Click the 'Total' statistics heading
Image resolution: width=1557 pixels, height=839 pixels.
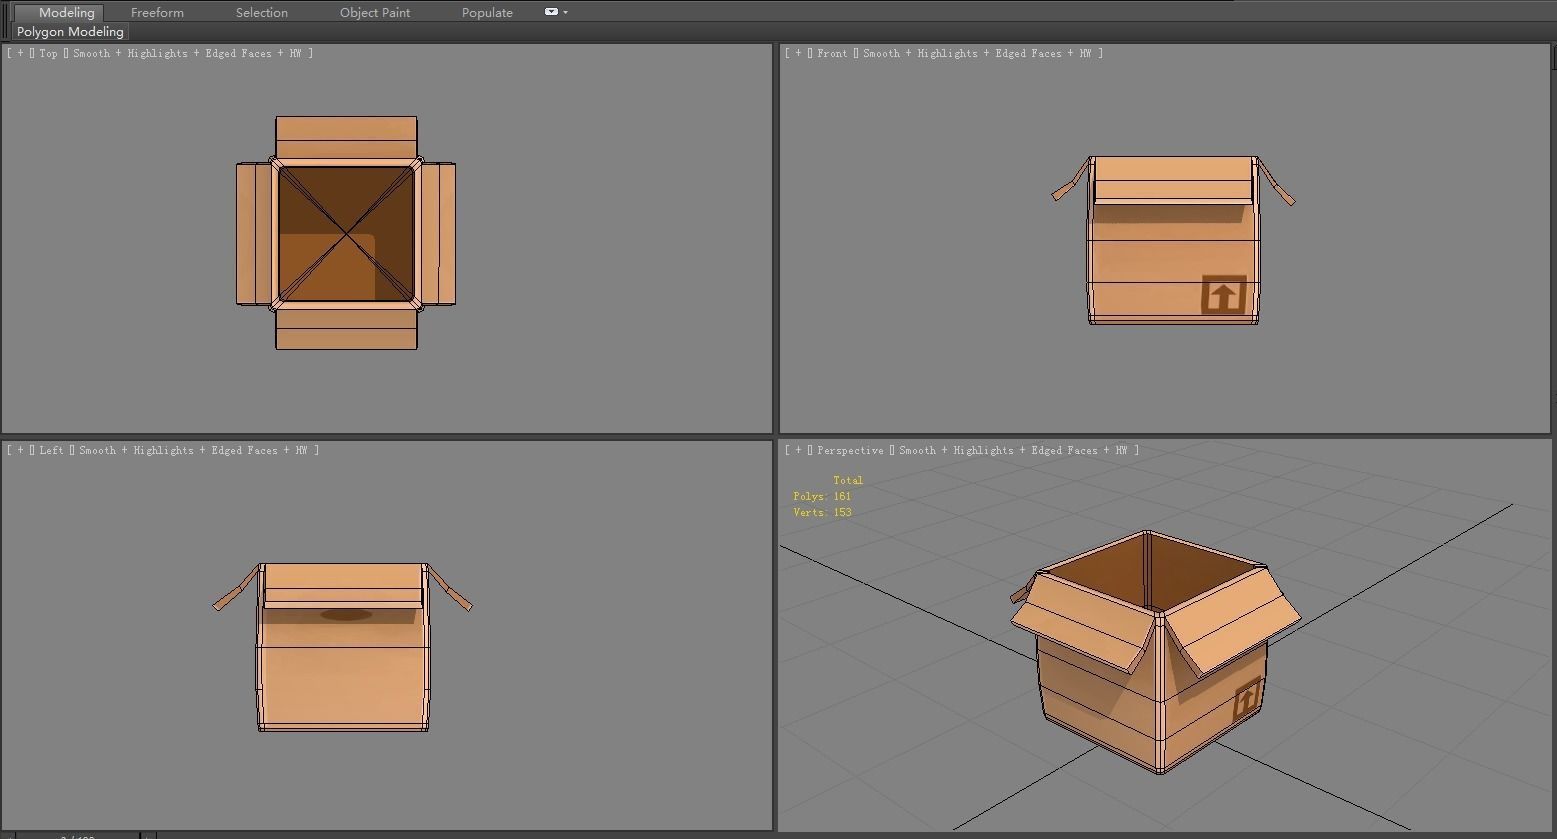[848, 480]
